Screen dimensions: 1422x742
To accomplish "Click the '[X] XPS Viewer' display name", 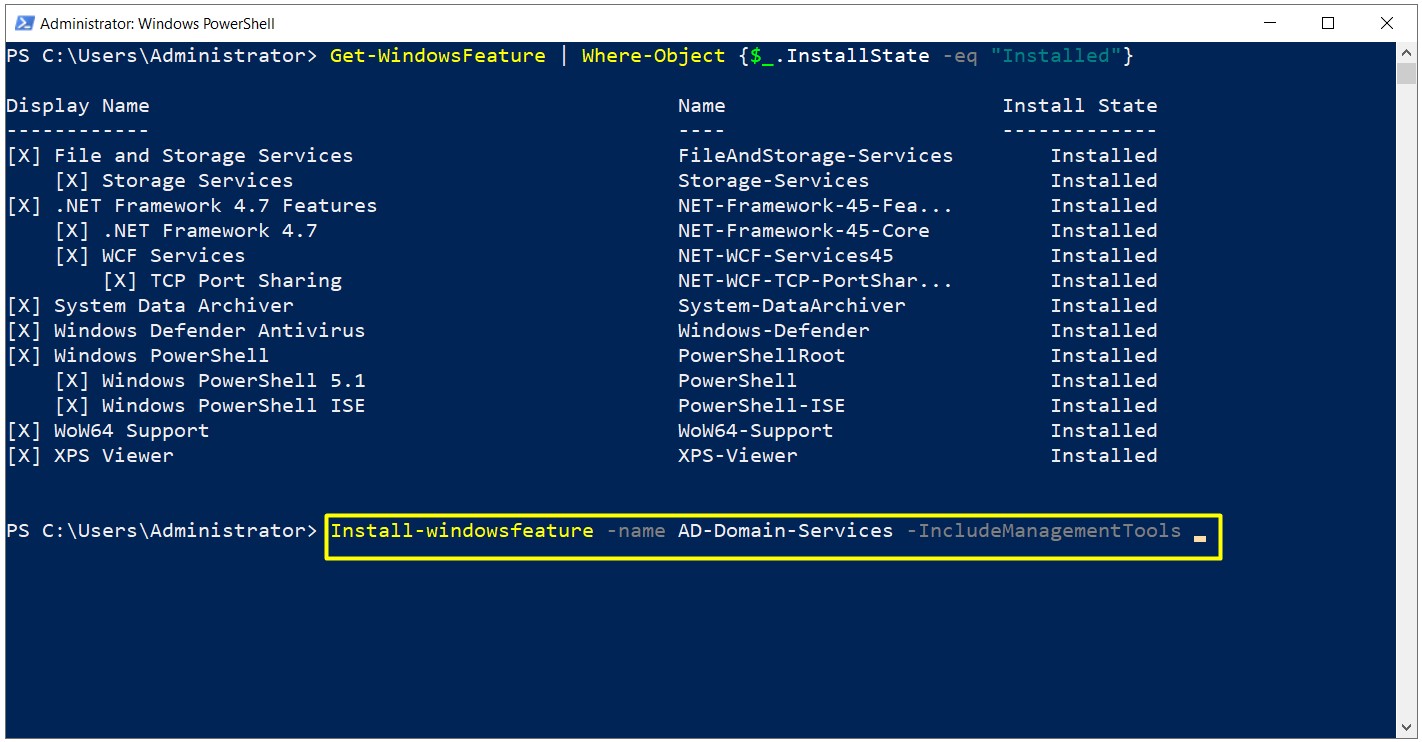I will pos(90,456).
